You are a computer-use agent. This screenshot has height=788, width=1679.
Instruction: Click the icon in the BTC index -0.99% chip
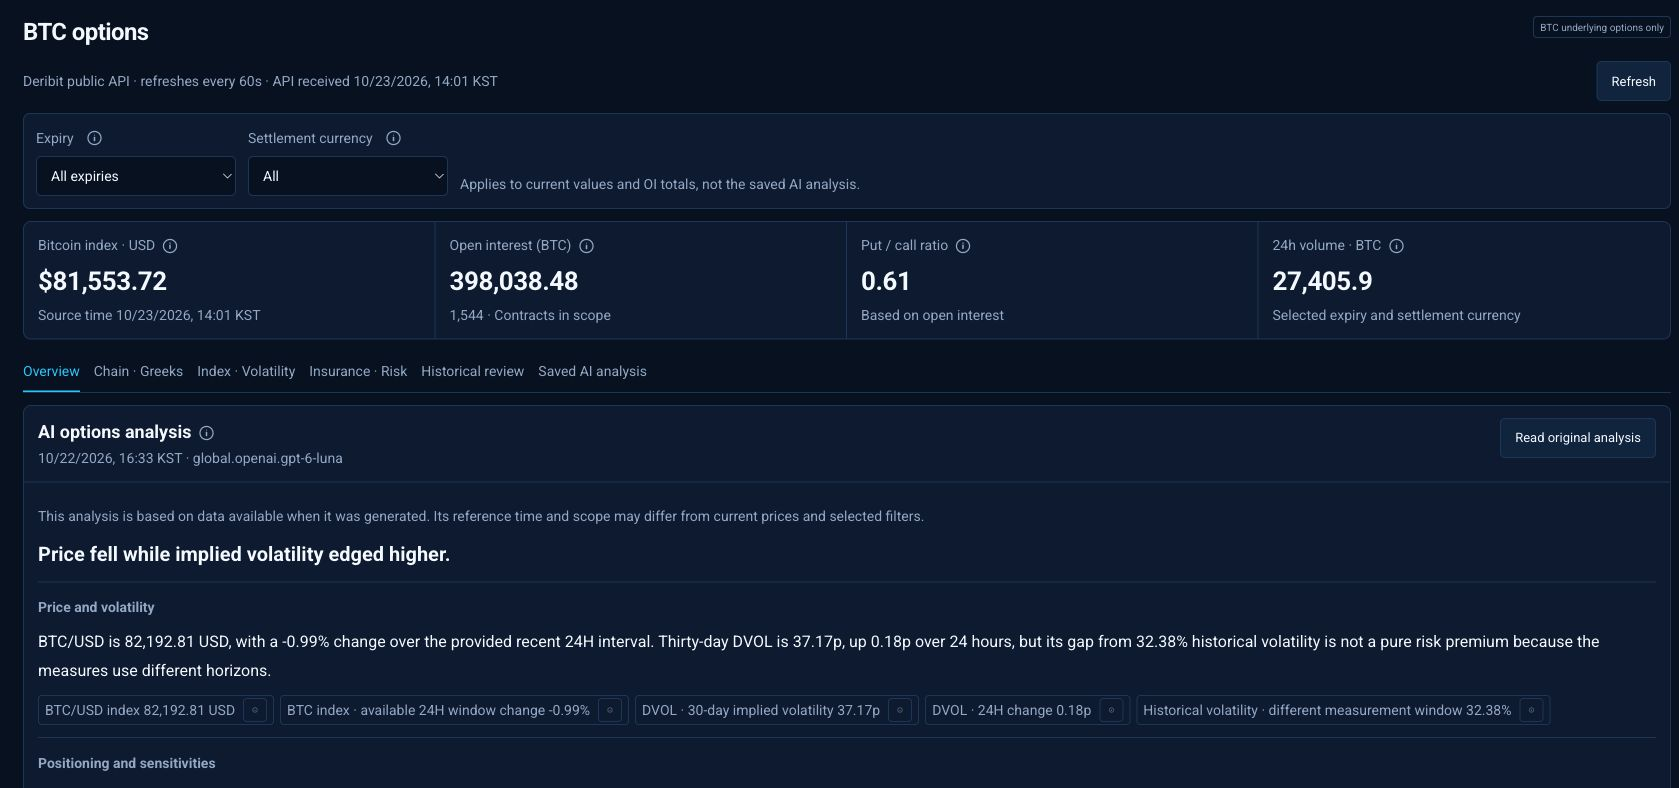tap(610, 710)
